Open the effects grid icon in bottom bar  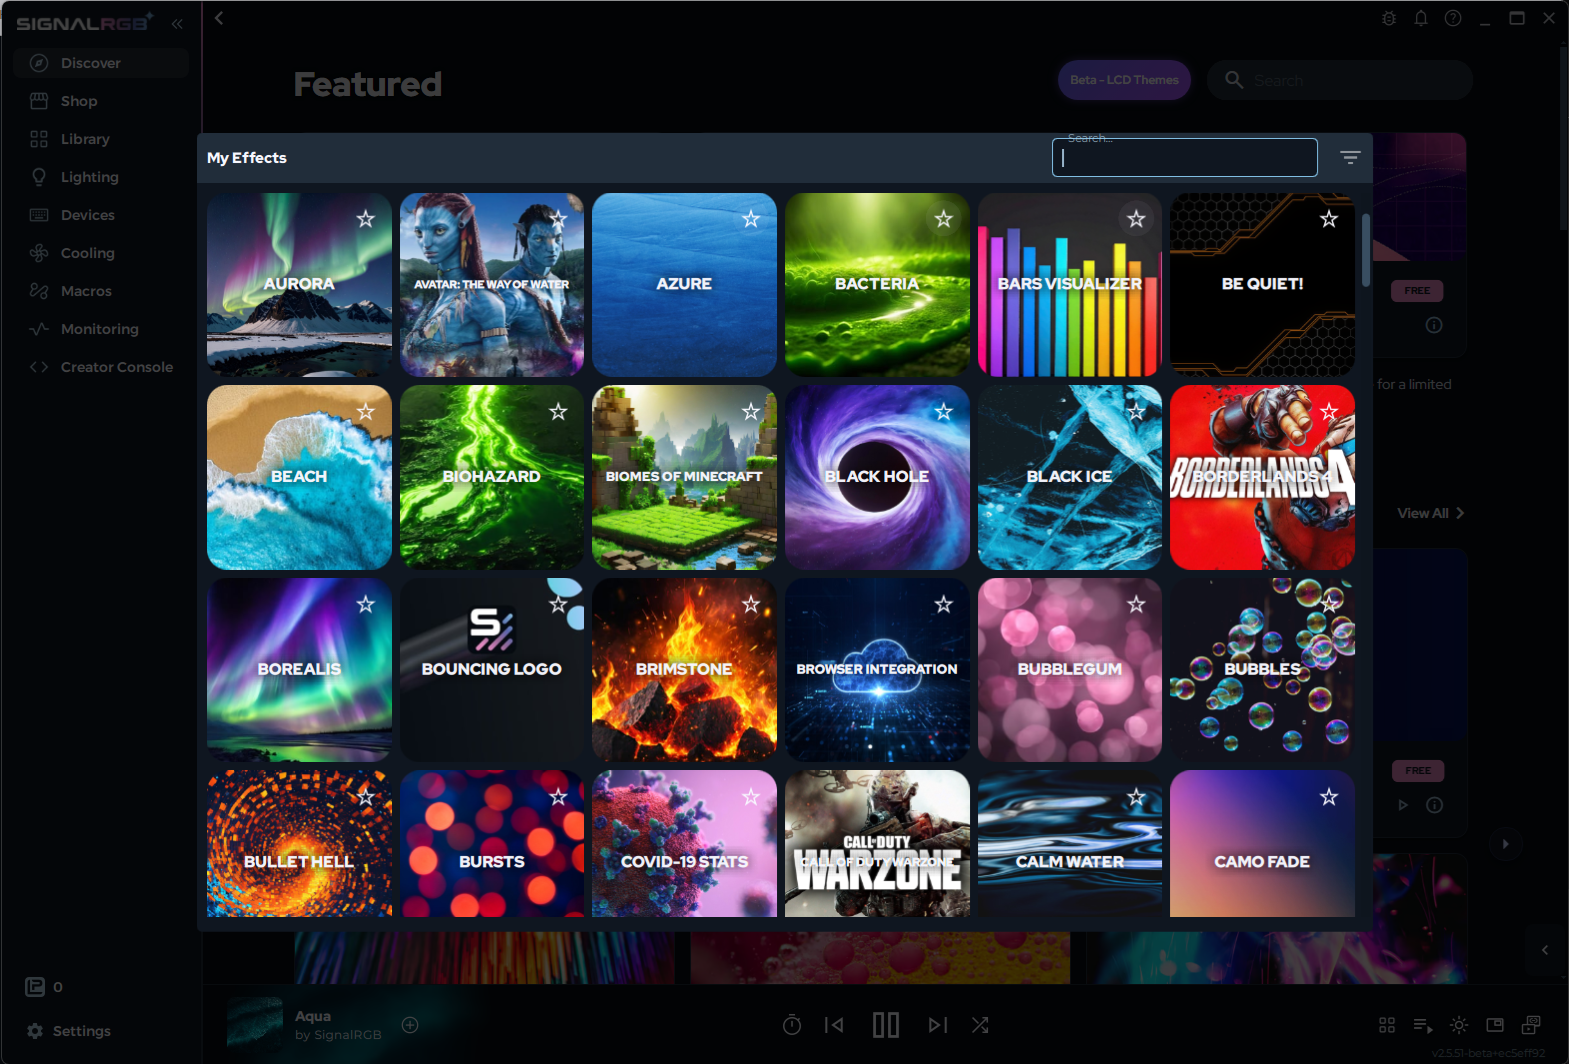click(x=1387, y=1025)
